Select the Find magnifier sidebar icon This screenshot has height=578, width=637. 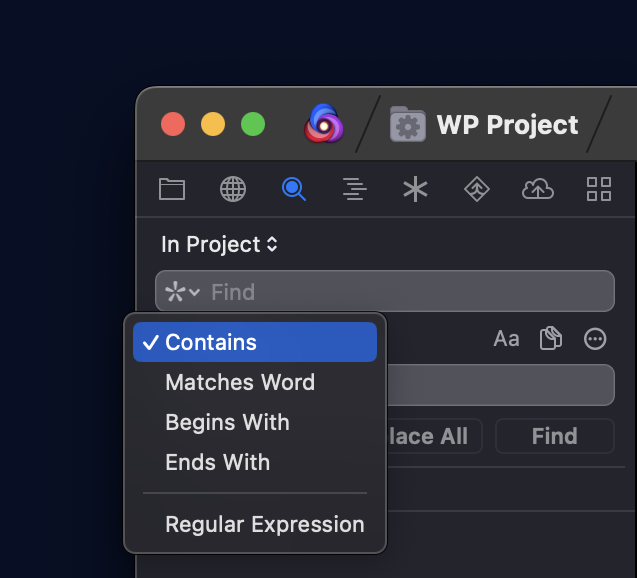tap(294, 189)
